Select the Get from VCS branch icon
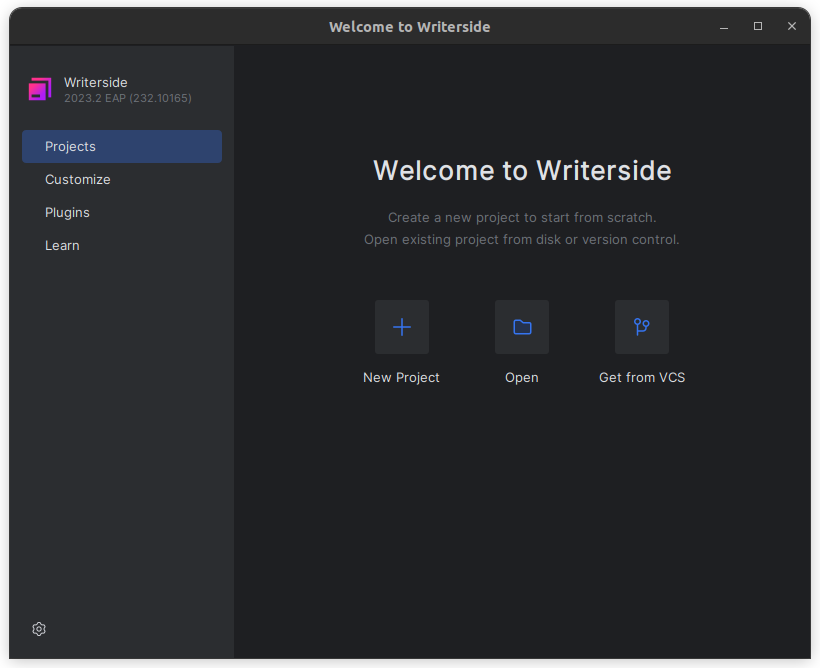 tap(641, 327)
